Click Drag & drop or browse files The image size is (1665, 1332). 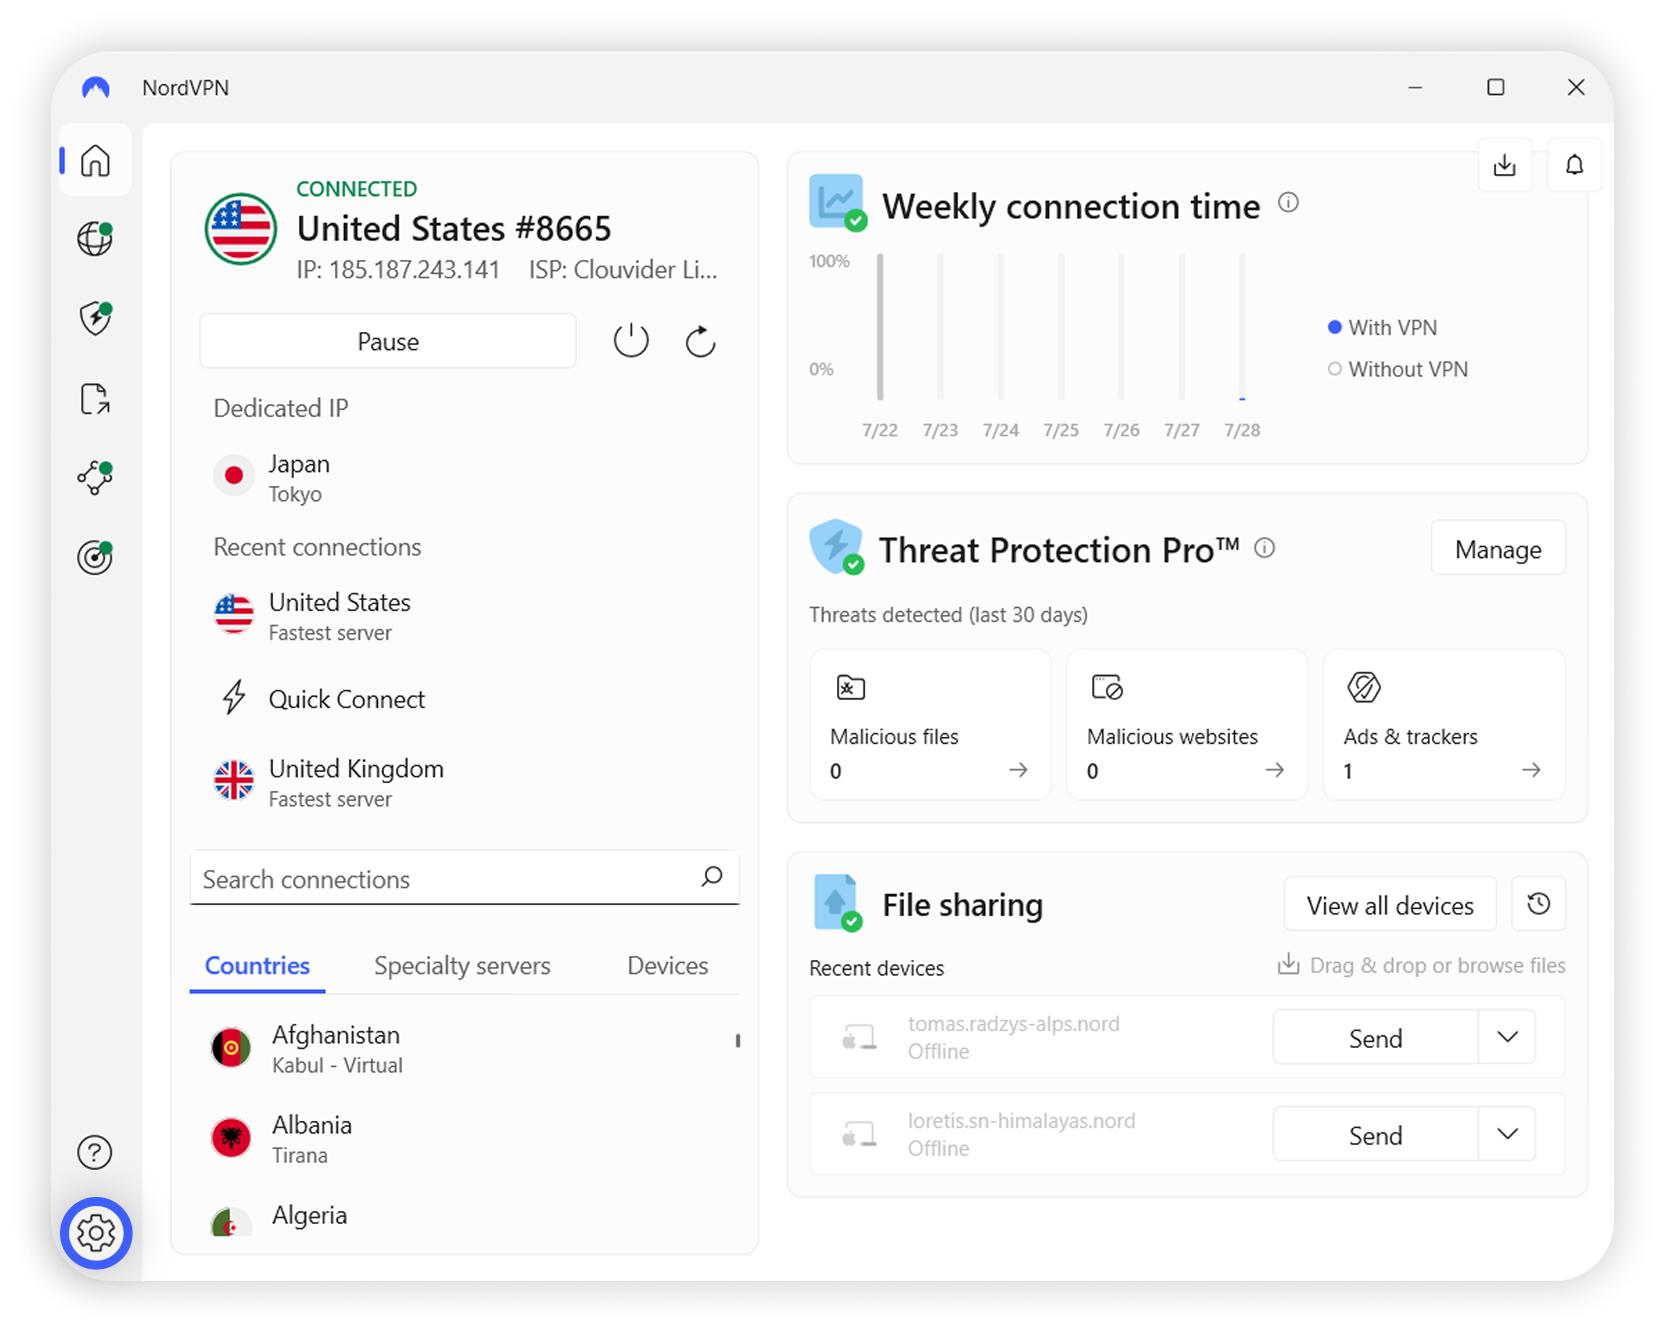pos(1421,965)
